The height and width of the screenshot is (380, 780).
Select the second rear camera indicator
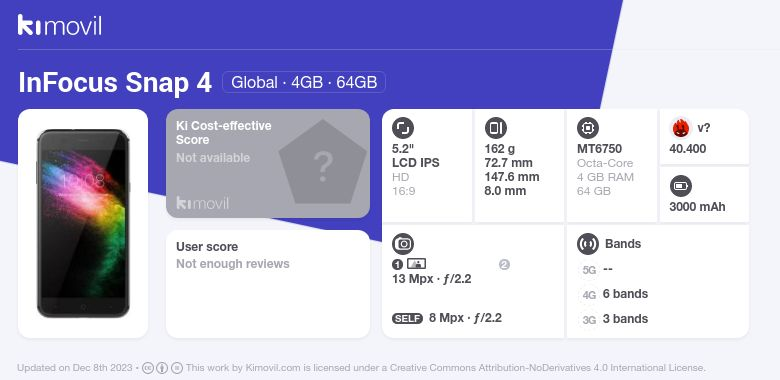[504, 265]
